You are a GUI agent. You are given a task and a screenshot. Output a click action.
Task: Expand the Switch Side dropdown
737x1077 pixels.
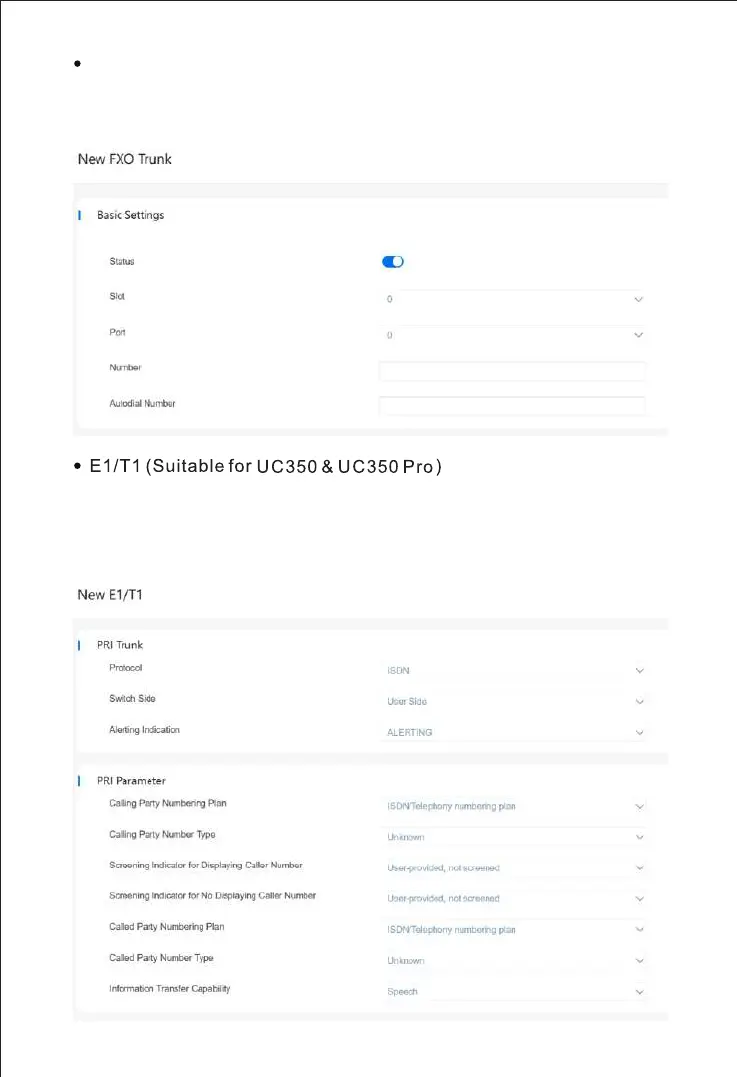(x=511, y=702)
